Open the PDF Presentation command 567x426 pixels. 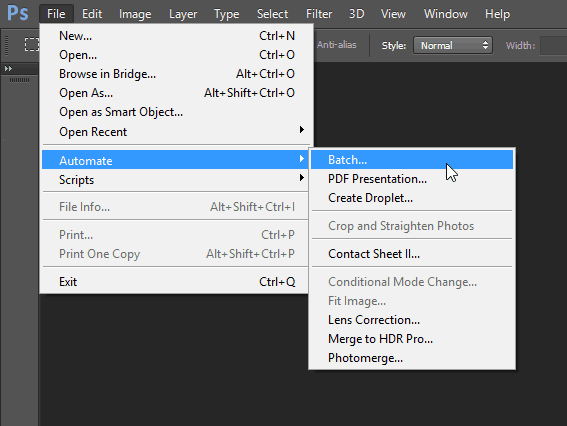click(412, 179)
